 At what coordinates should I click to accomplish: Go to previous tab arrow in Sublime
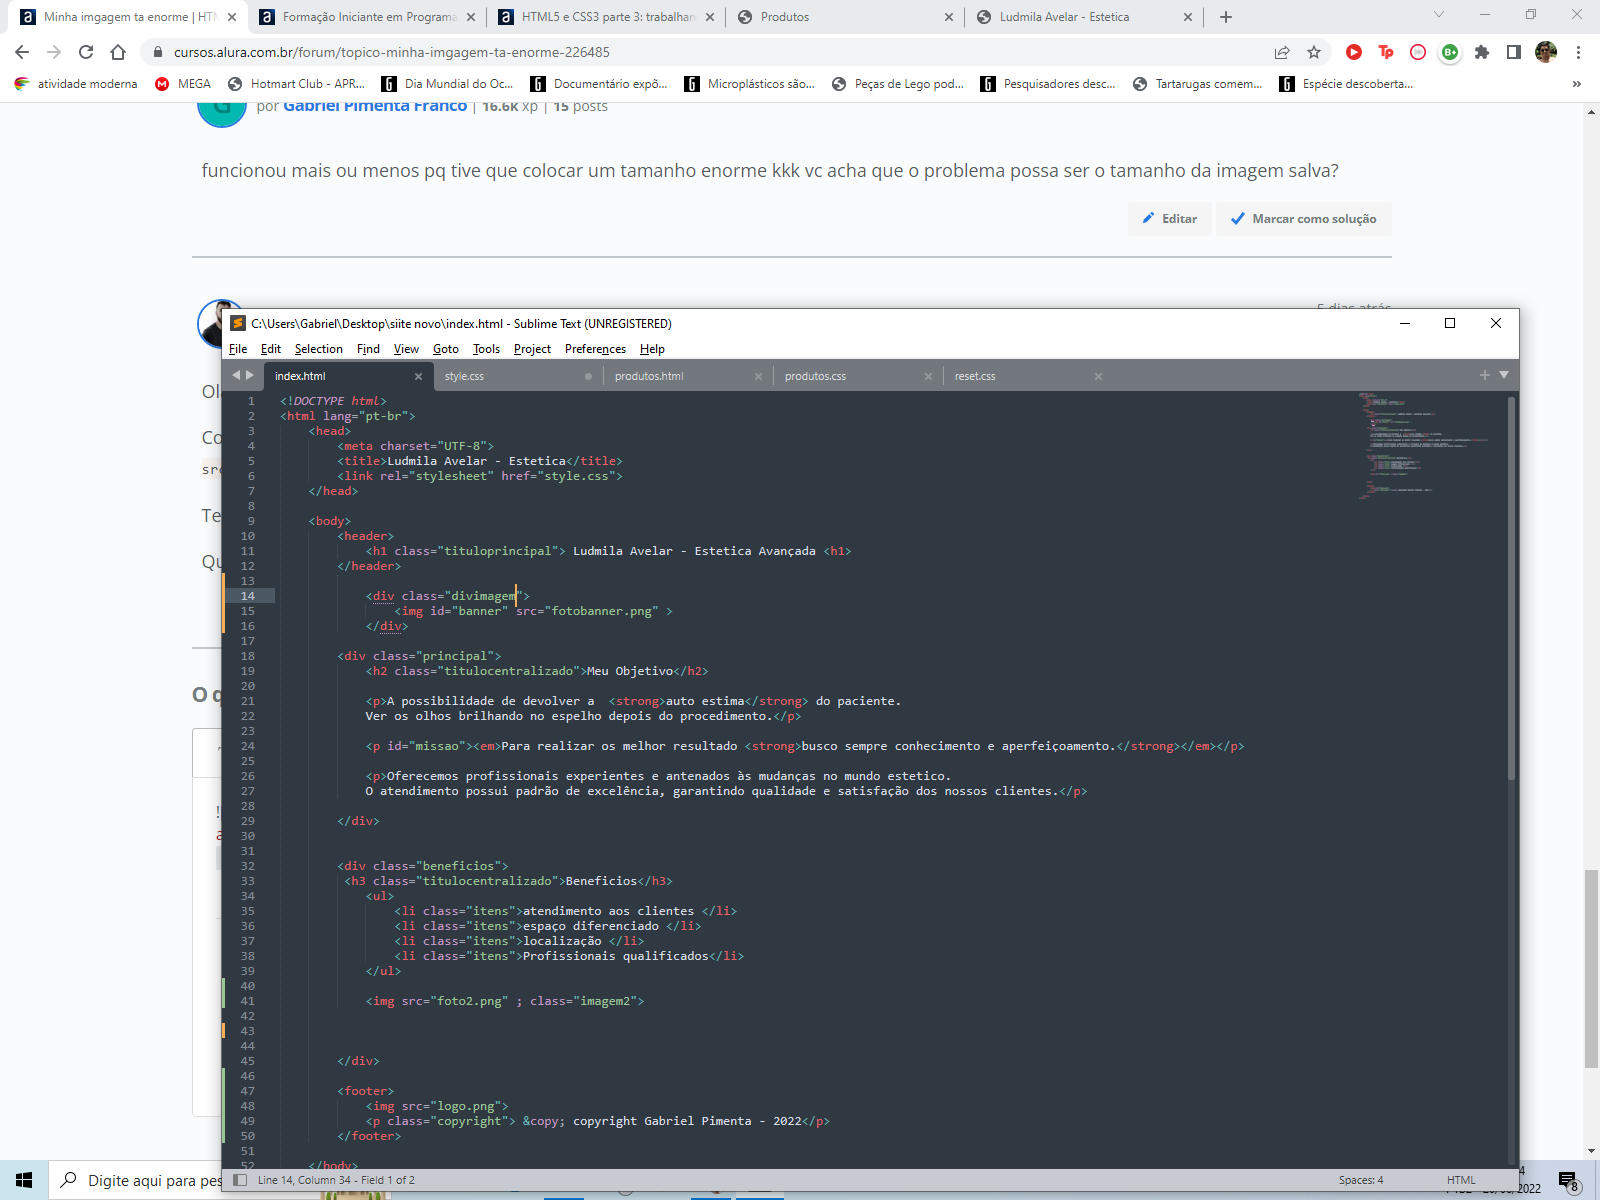[x=236, y=375]
